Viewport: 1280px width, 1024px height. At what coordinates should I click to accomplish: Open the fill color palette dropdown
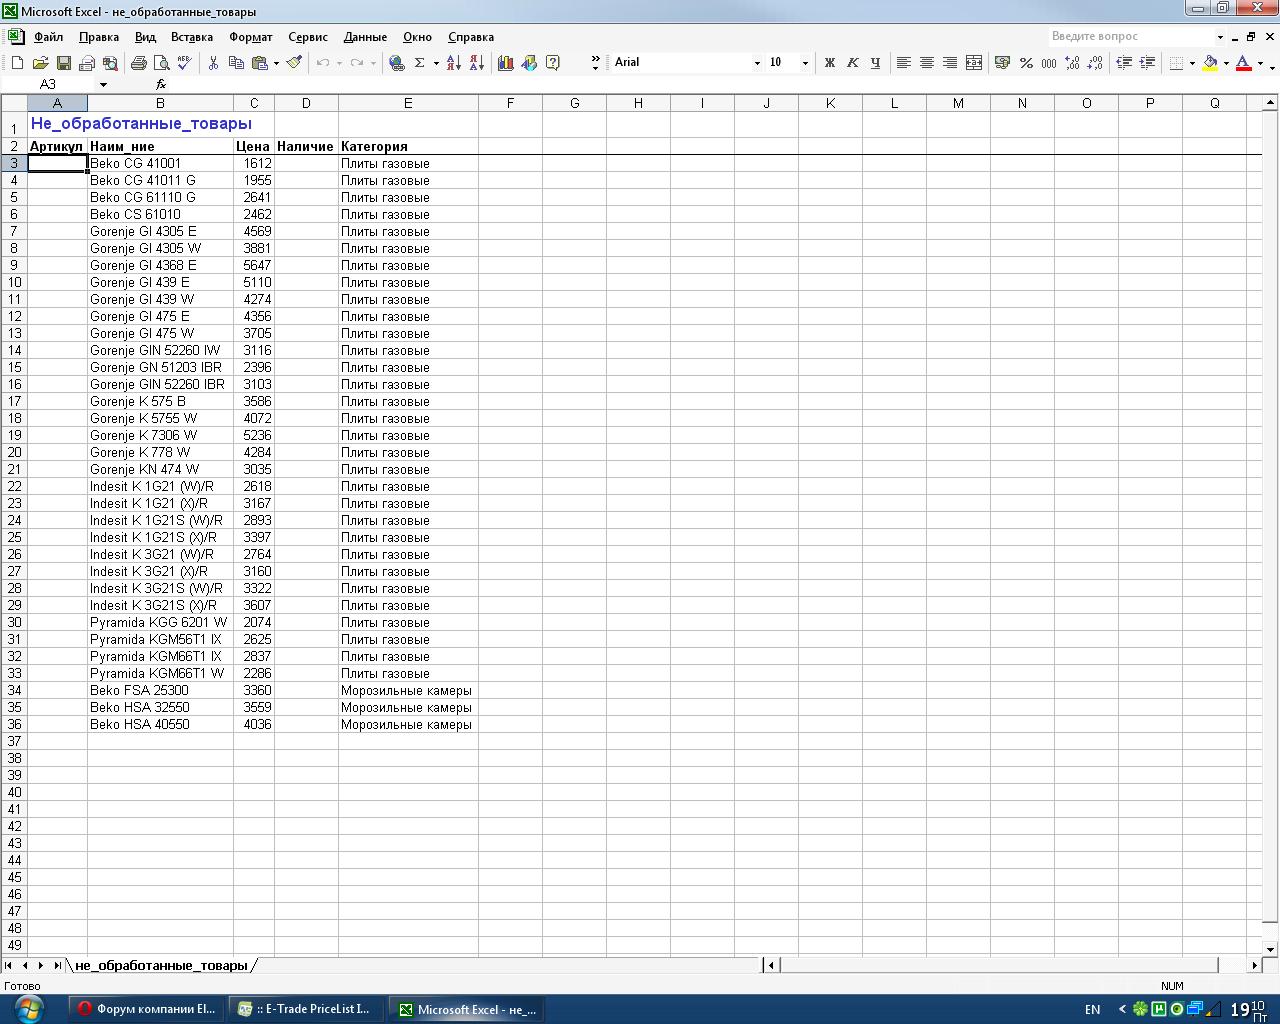[1226, 63]
